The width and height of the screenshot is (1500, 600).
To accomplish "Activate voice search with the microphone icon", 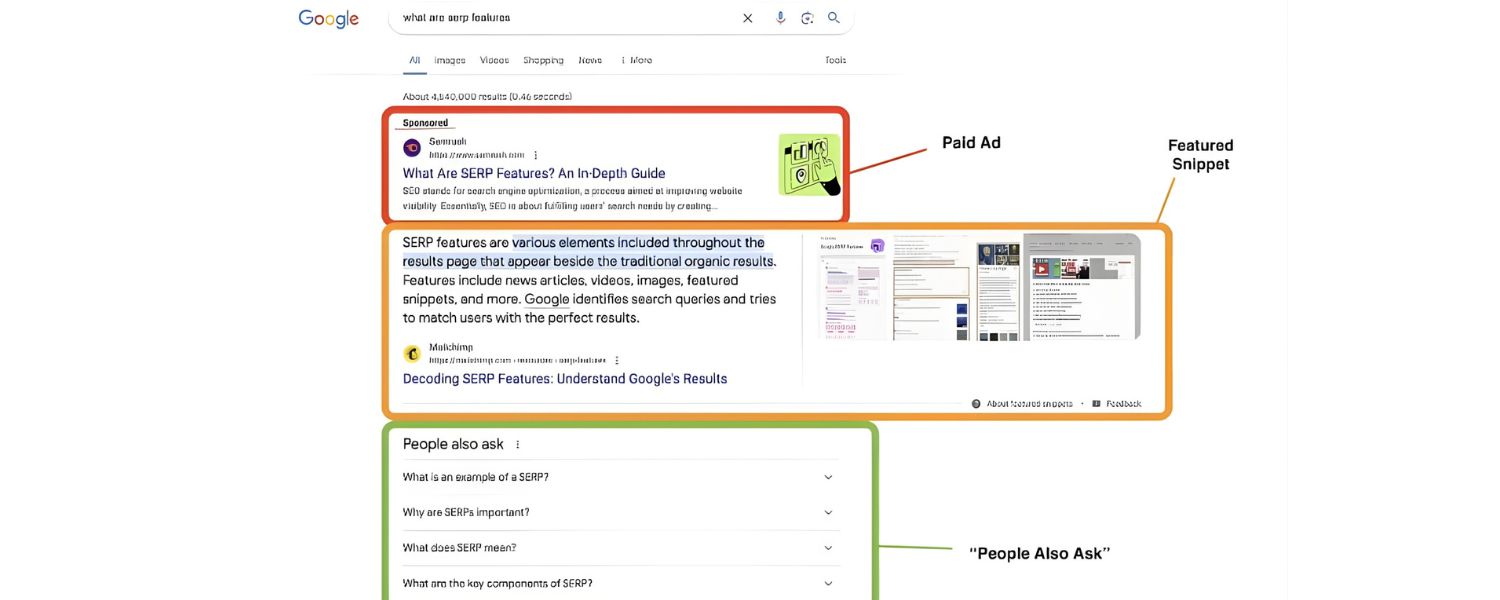I will [779, 17].
